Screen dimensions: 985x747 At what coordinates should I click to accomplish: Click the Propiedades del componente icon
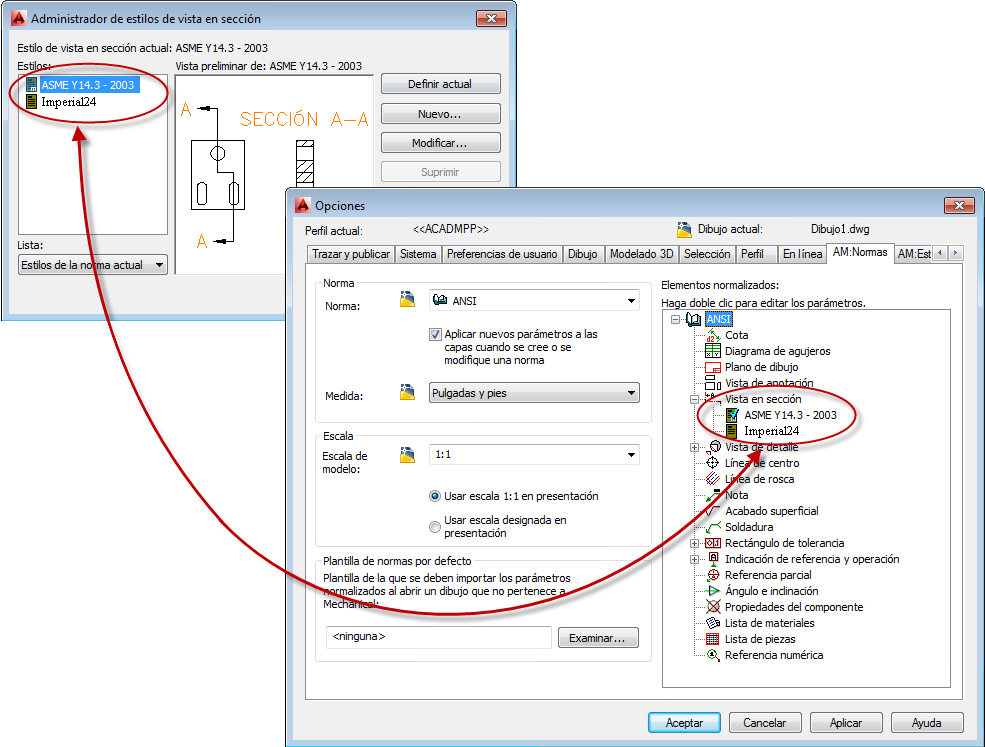(x=713, y=606)
